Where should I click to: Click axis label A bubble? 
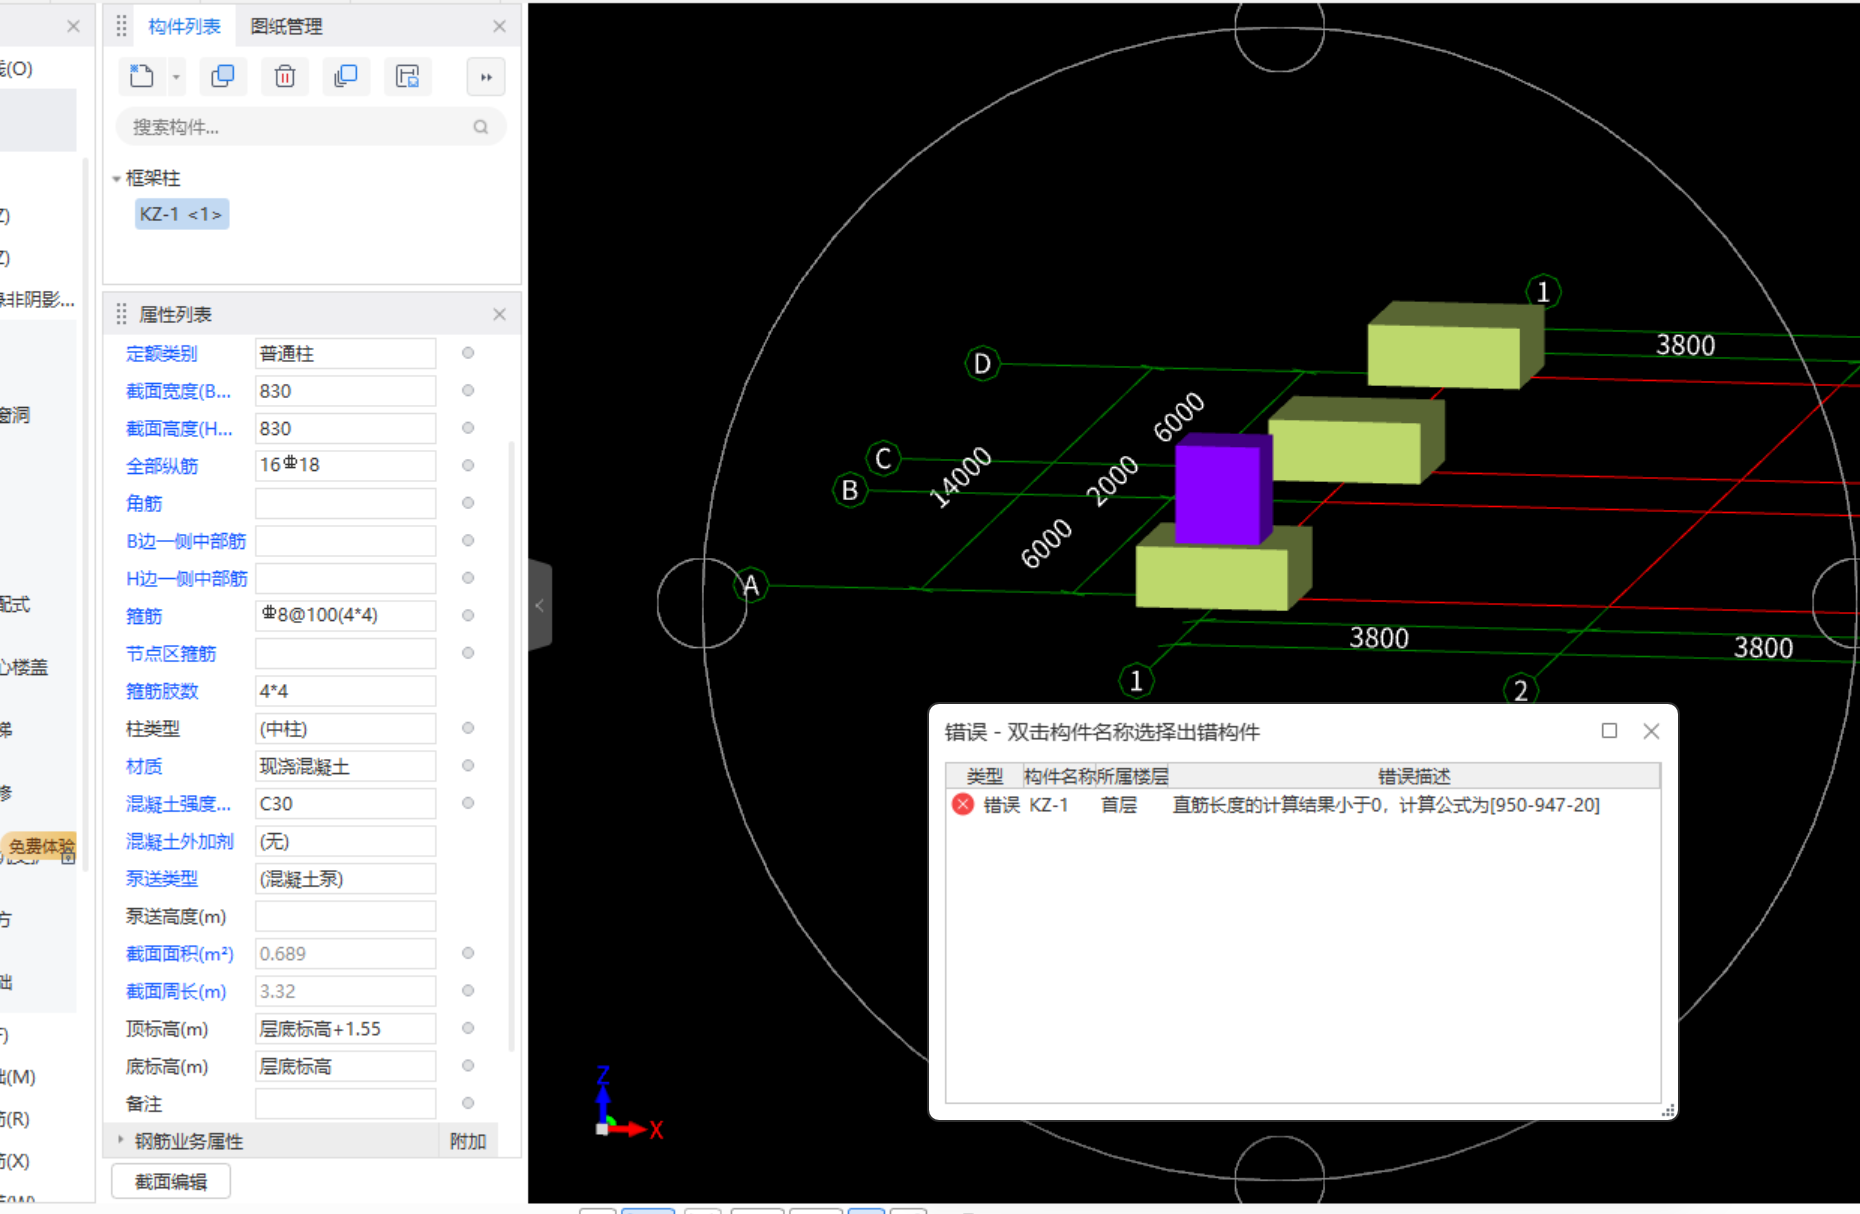tap(751, 585)
